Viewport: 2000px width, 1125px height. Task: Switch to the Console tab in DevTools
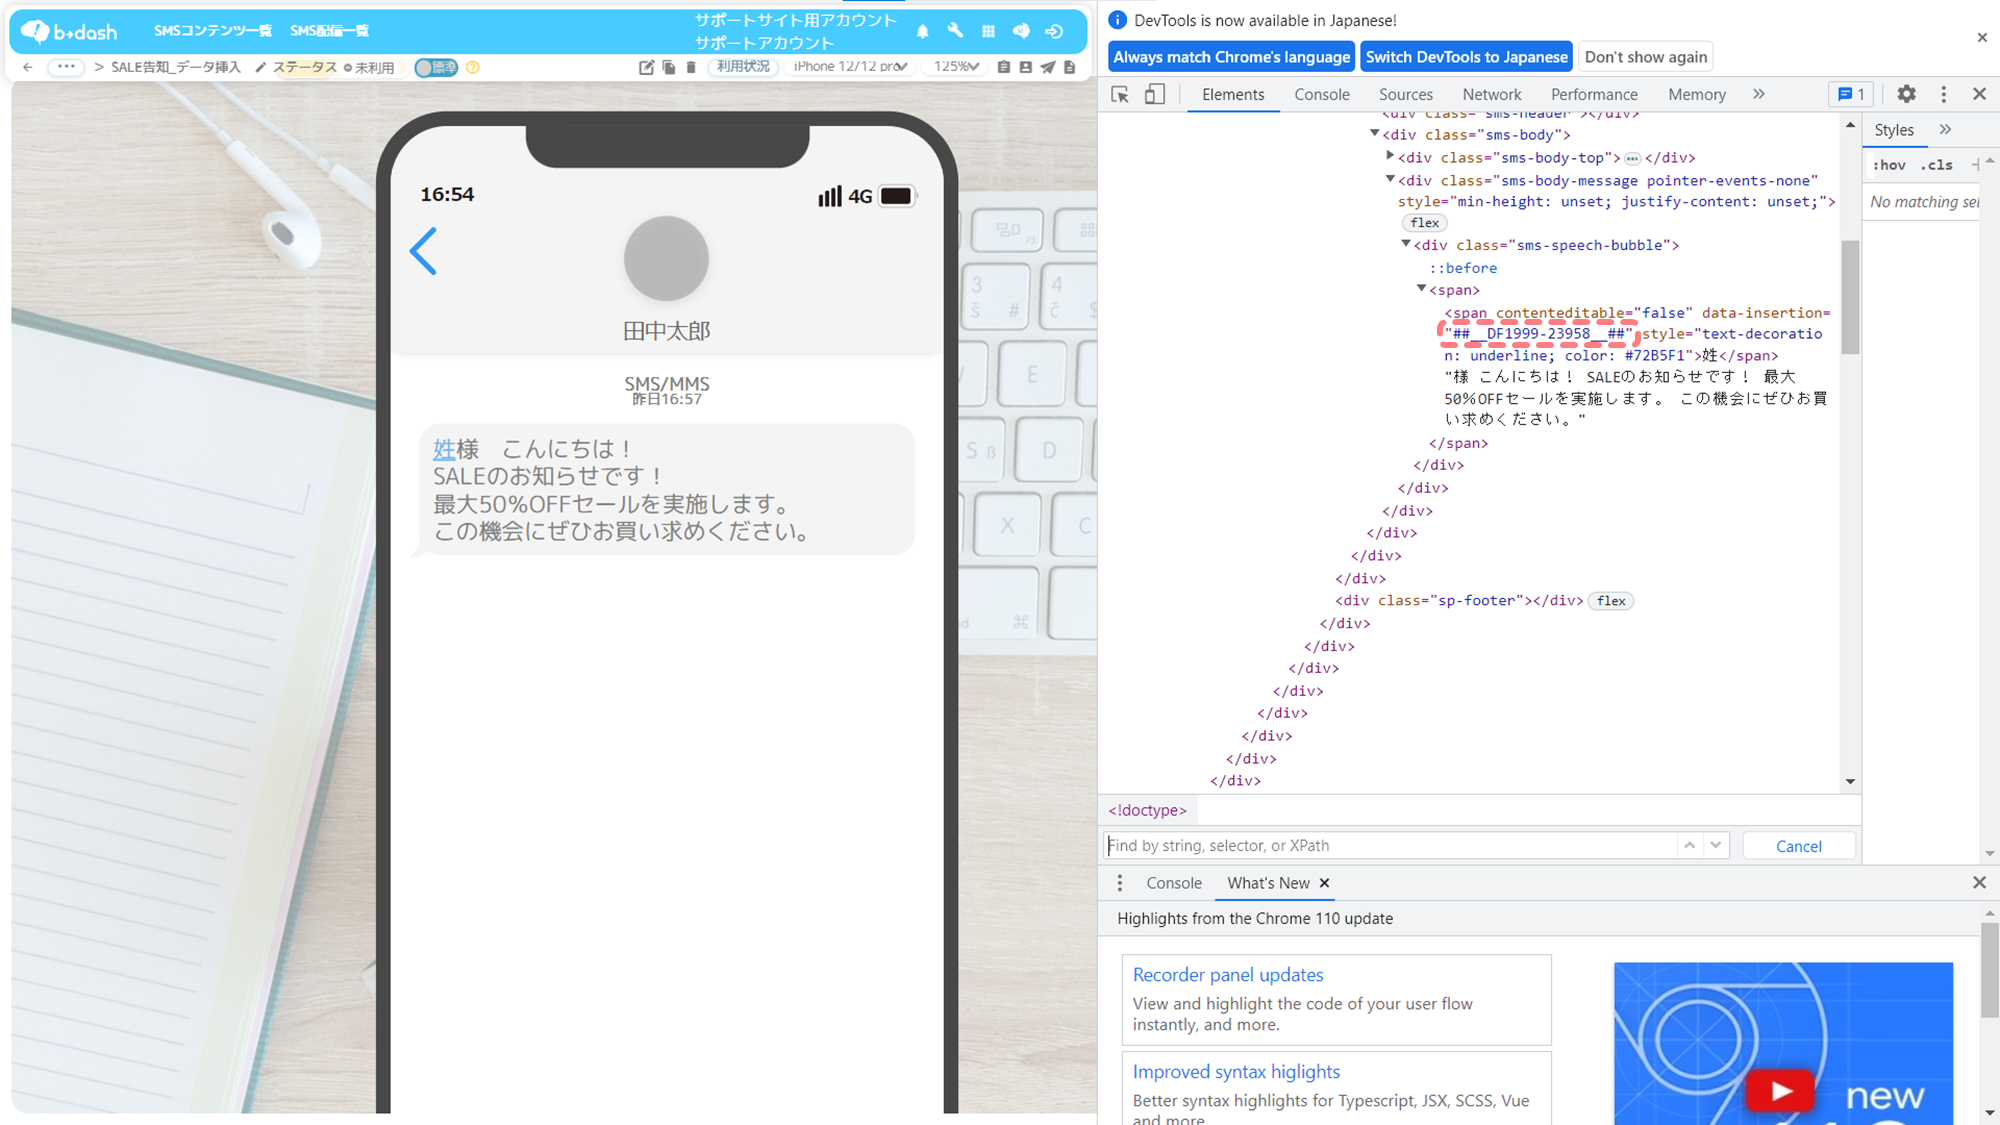[x=1321, y=94]
